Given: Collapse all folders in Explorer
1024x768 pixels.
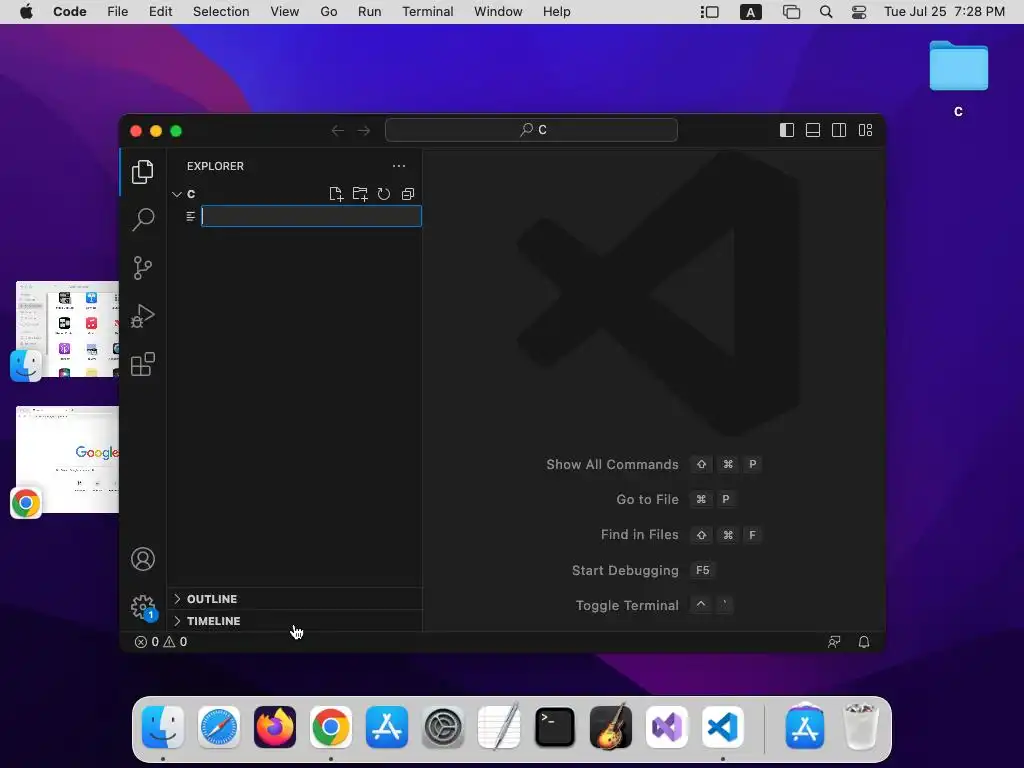Looking at the screenshot, I should (x=408, y=194).
